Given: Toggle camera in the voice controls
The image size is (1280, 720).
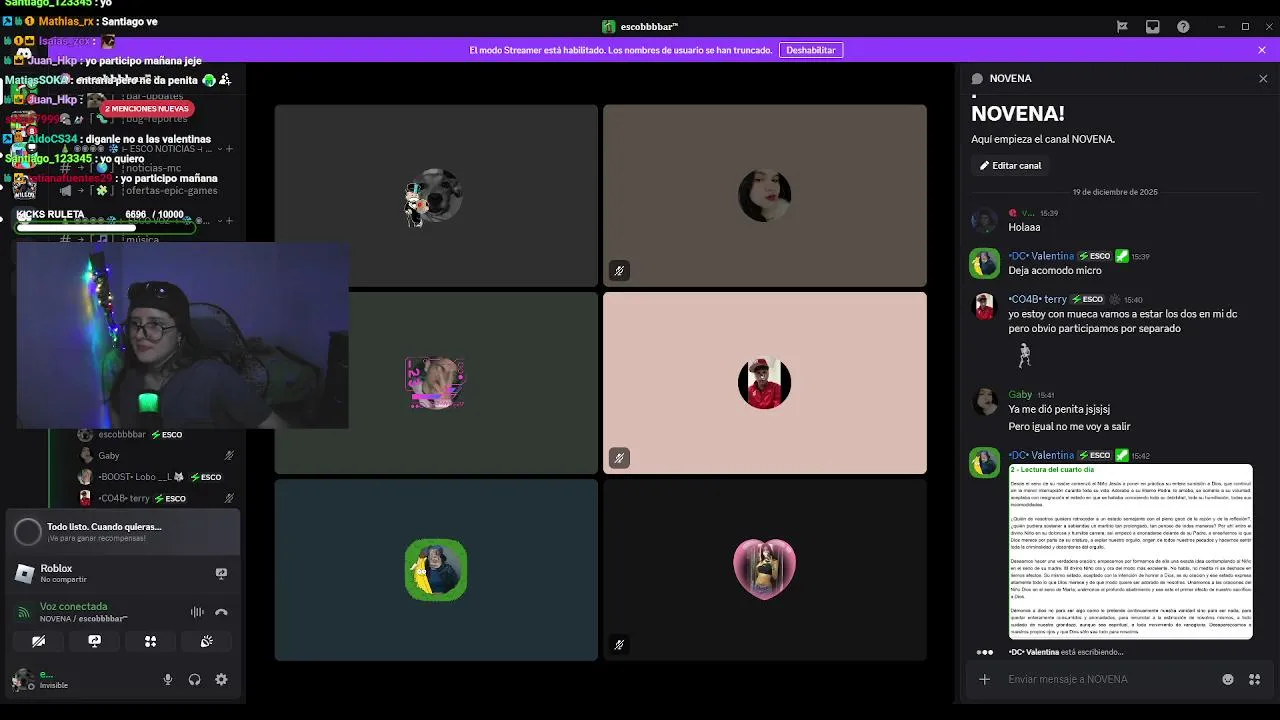Looking at the screenshot, I should pyautogui.click(x=39, y=641).
